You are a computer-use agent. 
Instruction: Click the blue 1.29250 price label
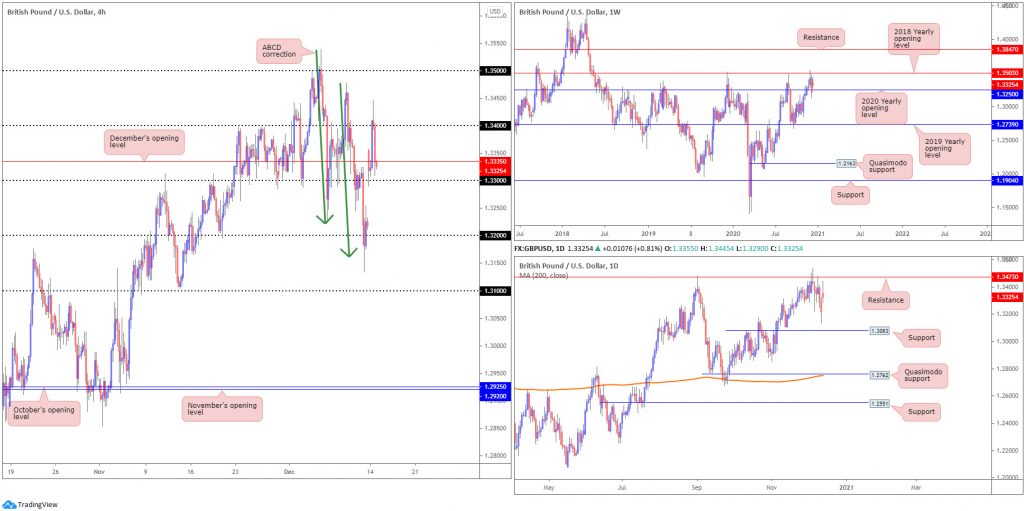tap(493, 387)
